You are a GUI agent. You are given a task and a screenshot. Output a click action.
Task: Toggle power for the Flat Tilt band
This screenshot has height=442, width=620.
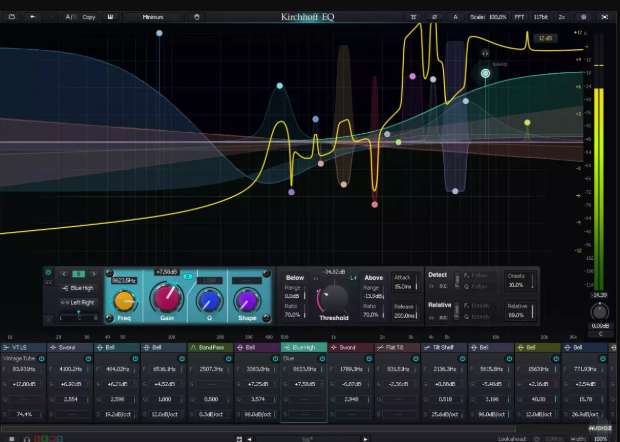[416, 359]
